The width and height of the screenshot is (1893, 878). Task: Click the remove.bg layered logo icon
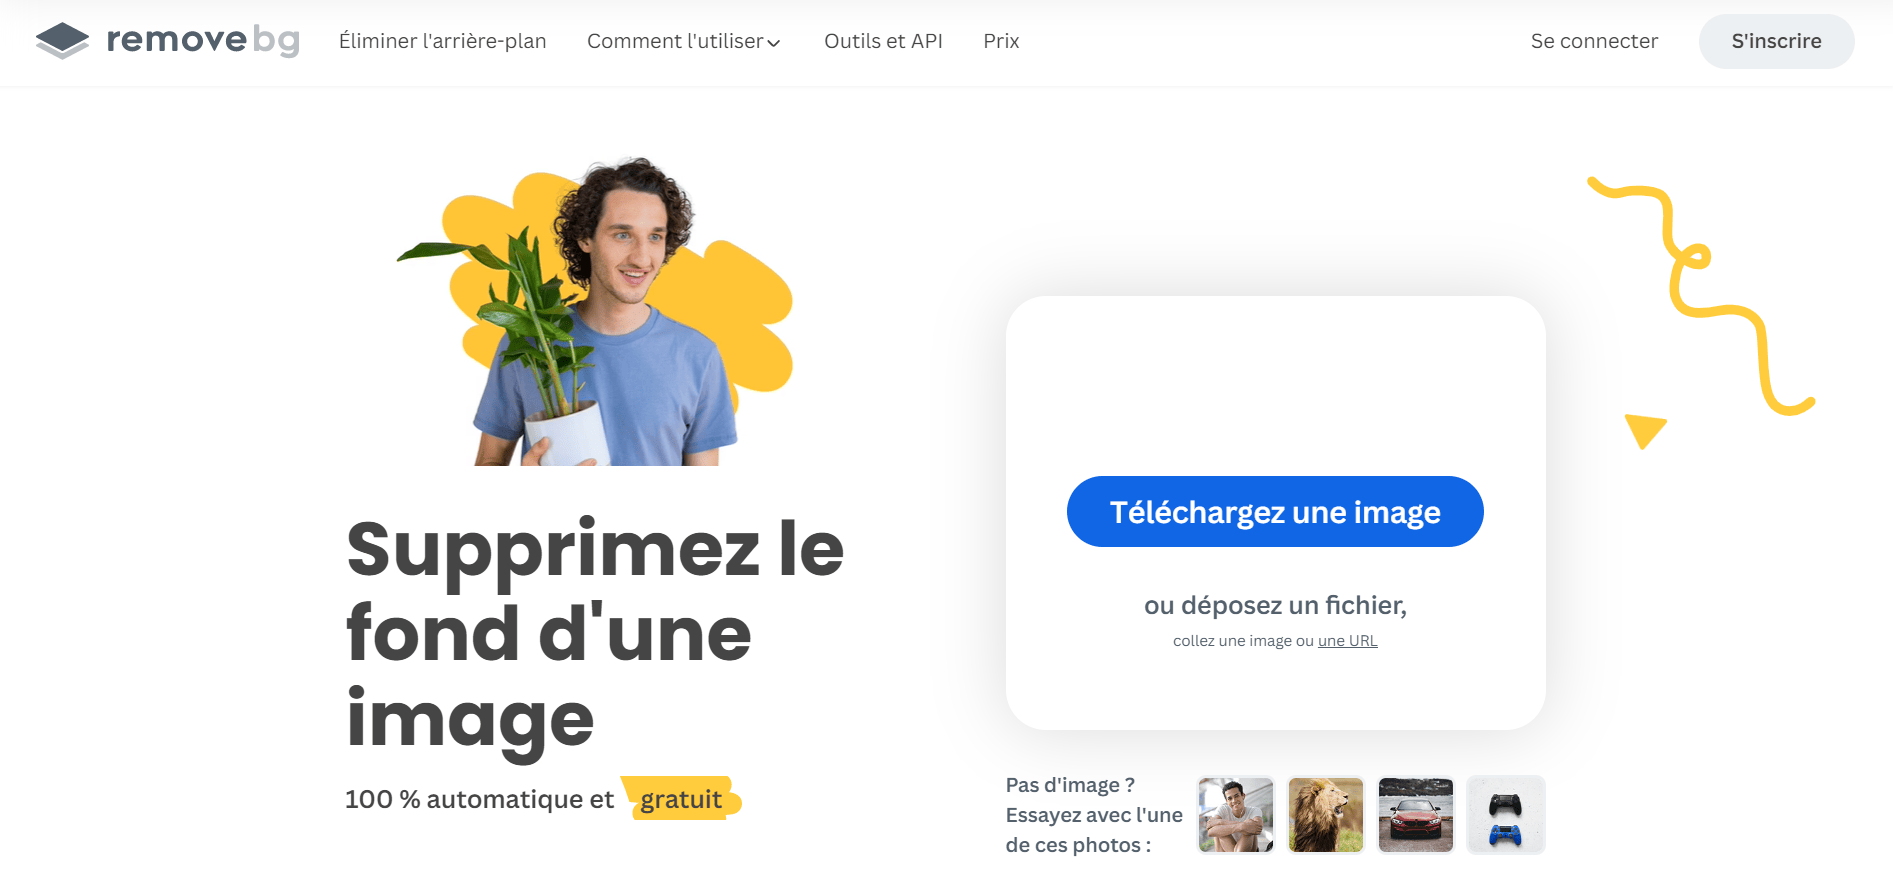coord(62,41)
